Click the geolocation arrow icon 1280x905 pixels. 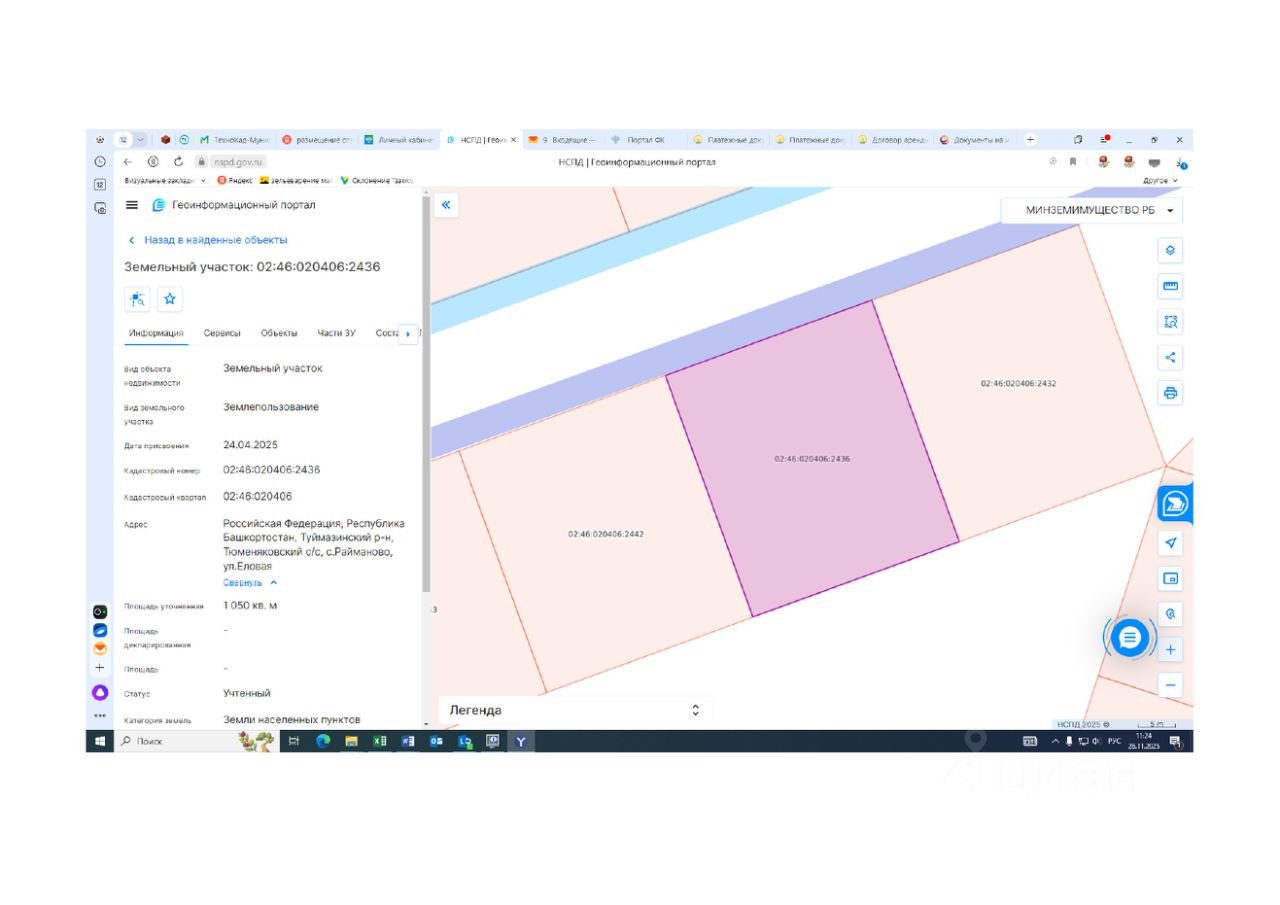point(1171,543)
